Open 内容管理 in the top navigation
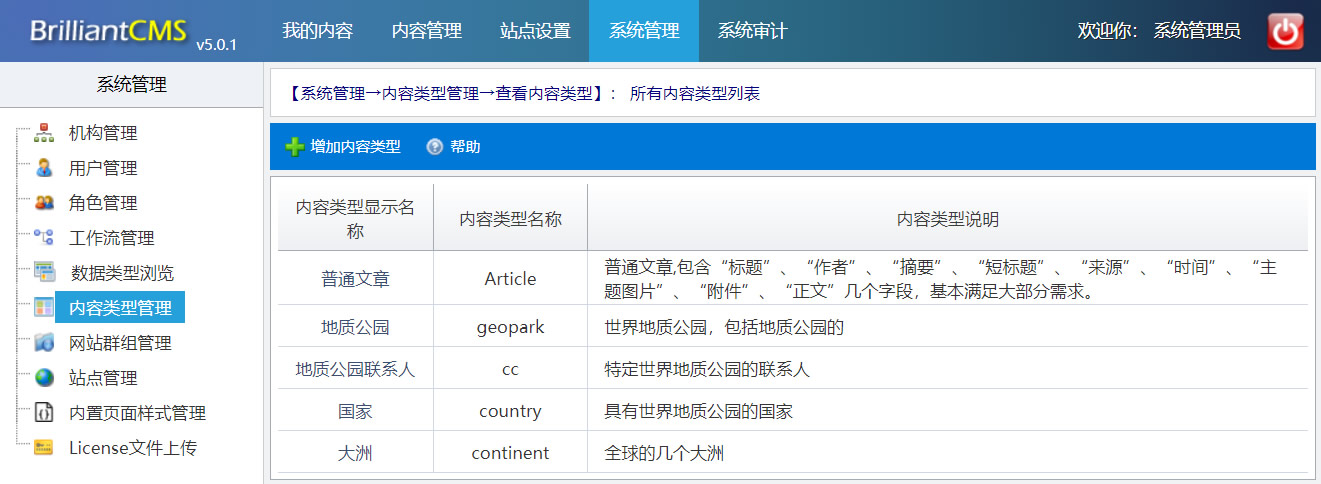 (x=426, y=31)
